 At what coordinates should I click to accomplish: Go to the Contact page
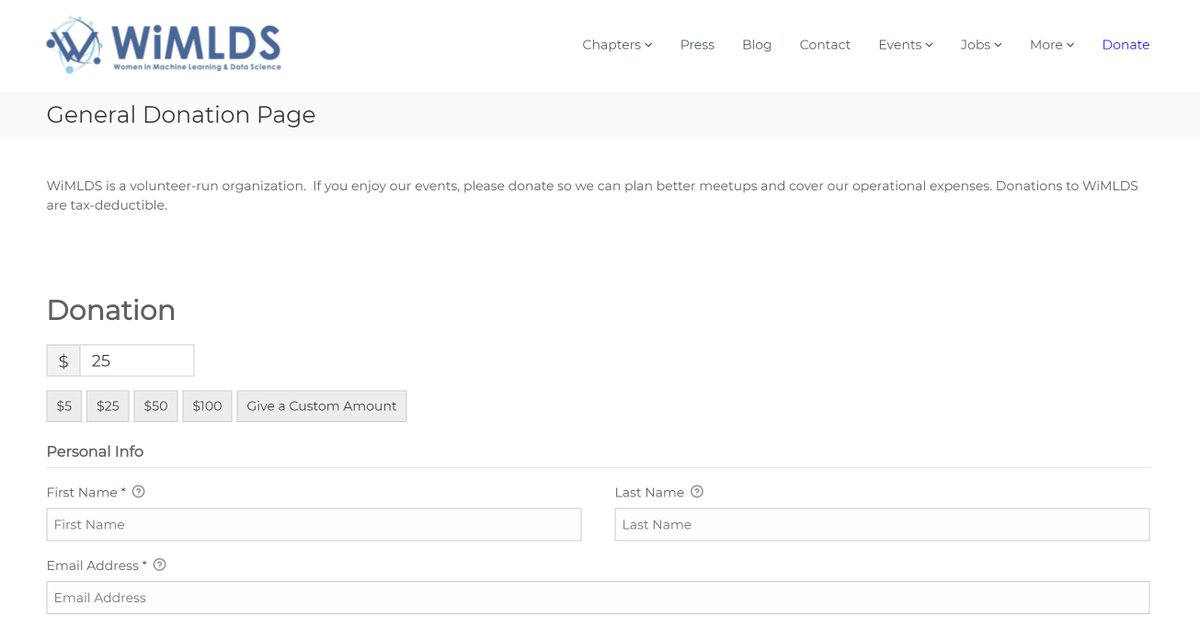825,45
